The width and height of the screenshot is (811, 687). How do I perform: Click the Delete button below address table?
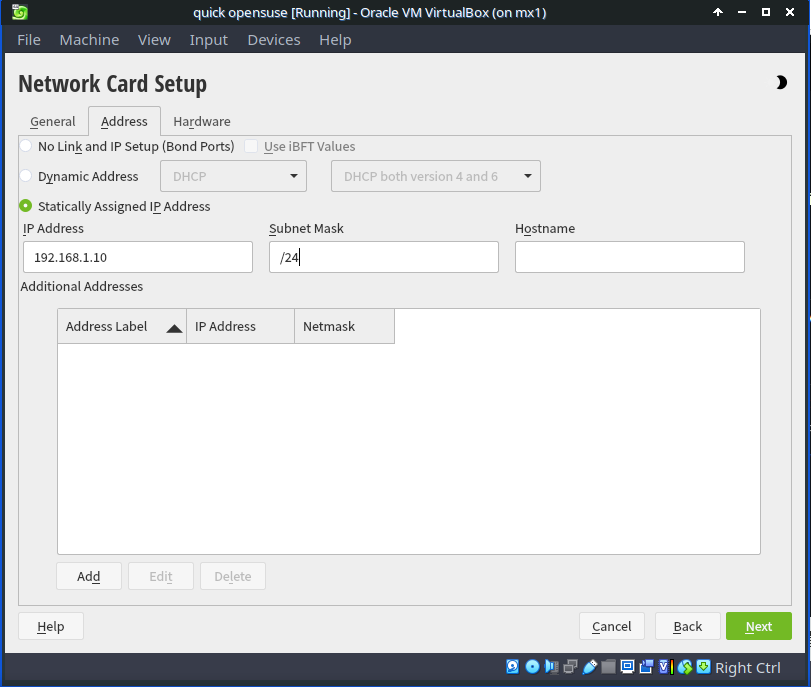[x=233, y=576]
